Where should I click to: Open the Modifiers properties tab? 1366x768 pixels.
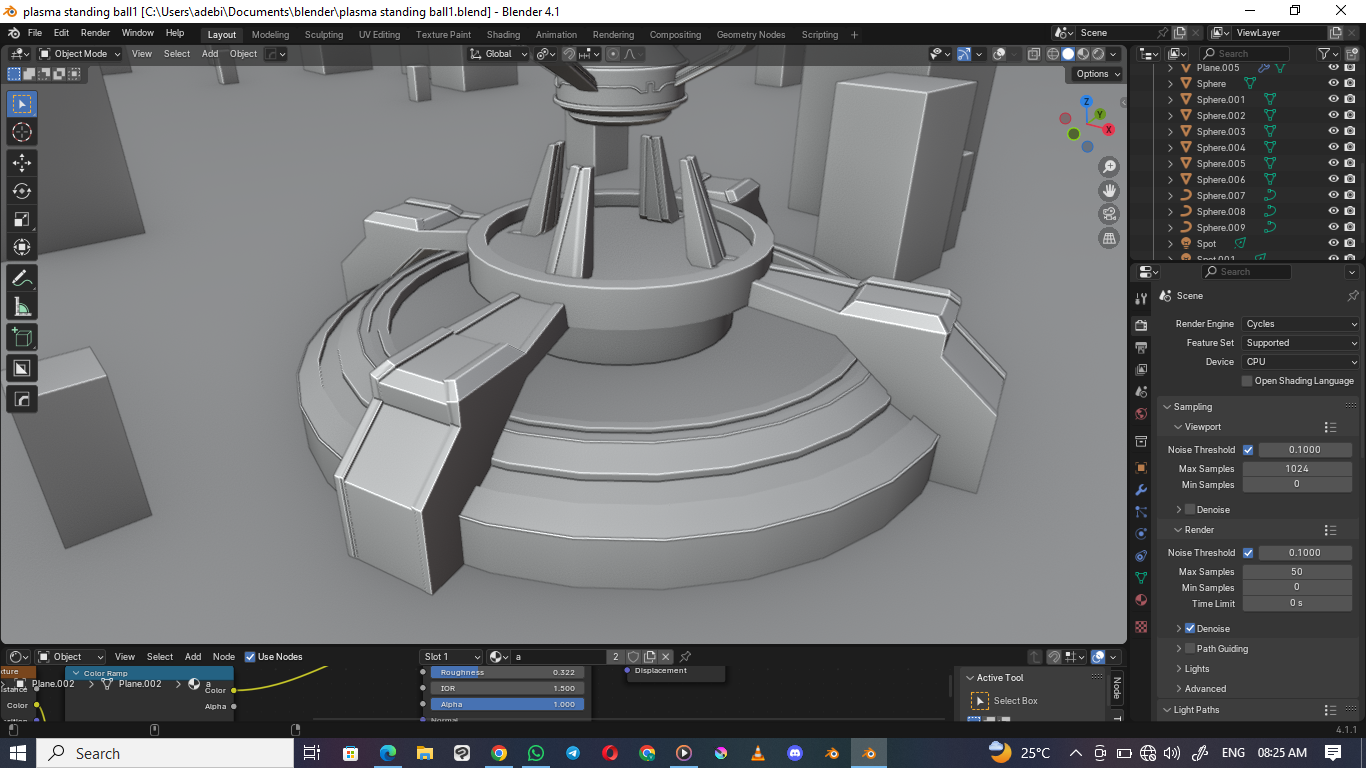click(1141, 490)
